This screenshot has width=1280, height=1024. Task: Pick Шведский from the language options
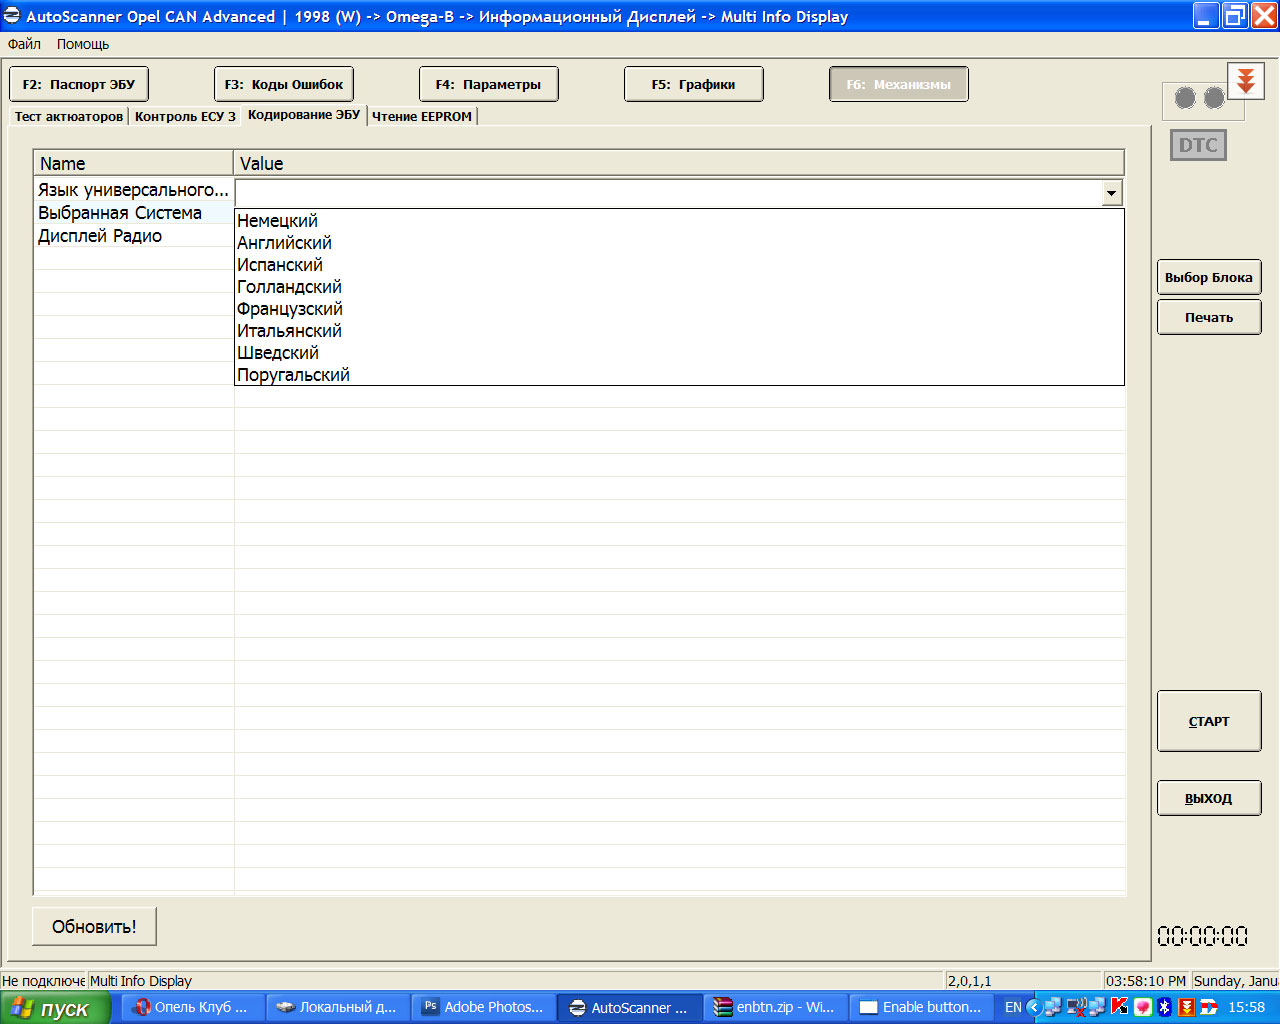click(679, 353)
